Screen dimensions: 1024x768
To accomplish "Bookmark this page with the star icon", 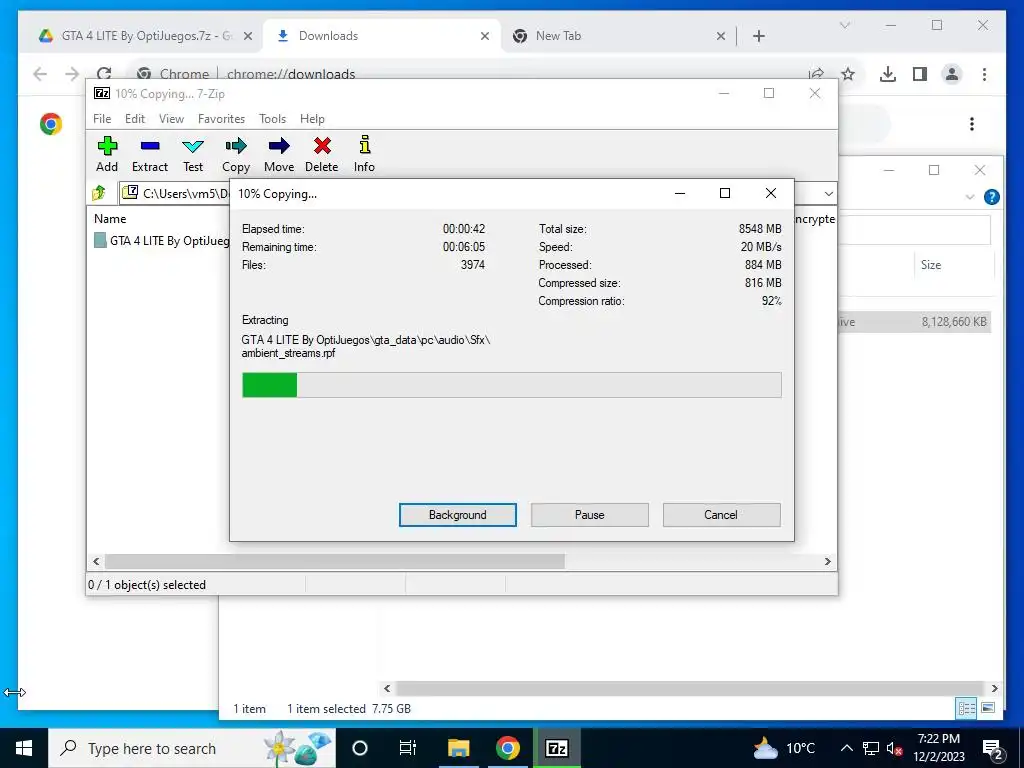I will [x=848, y=74].
